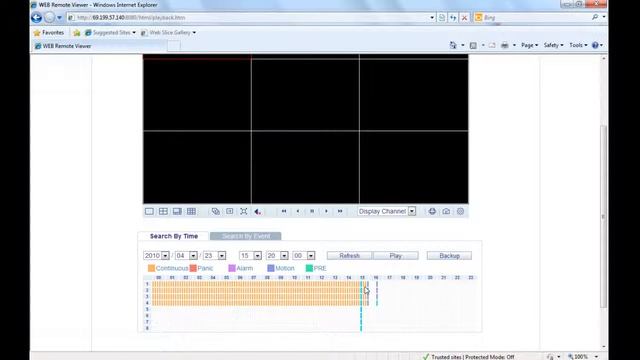Open the day dropdown showing 23

point(222,256)
